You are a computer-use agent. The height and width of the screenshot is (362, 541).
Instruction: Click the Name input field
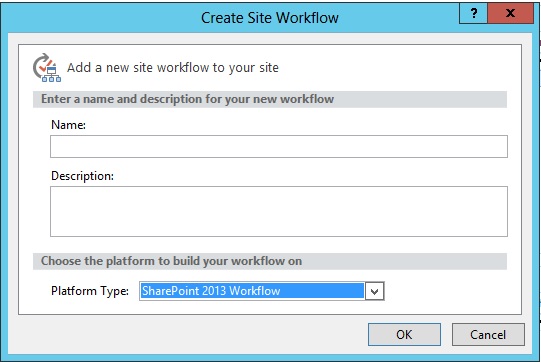[279, 146]
